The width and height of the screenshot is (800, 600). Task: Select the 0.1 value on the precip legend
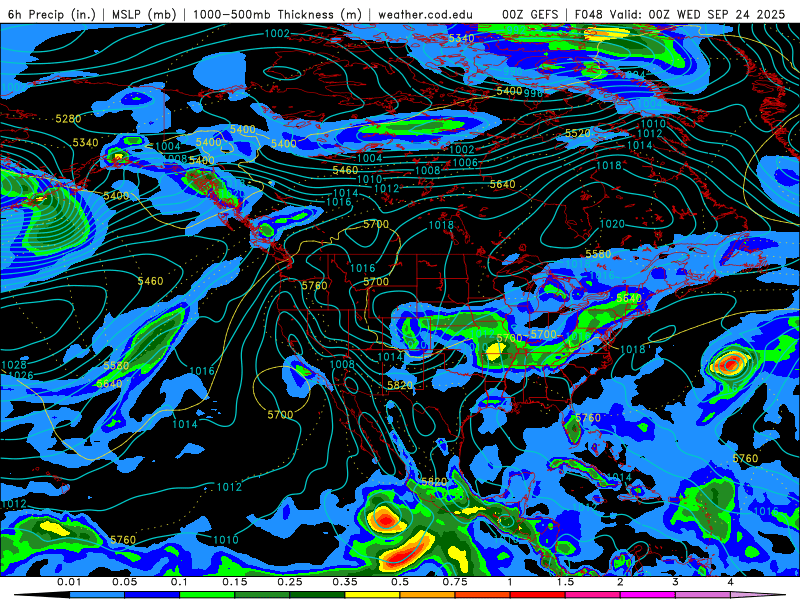coord(179,582)
